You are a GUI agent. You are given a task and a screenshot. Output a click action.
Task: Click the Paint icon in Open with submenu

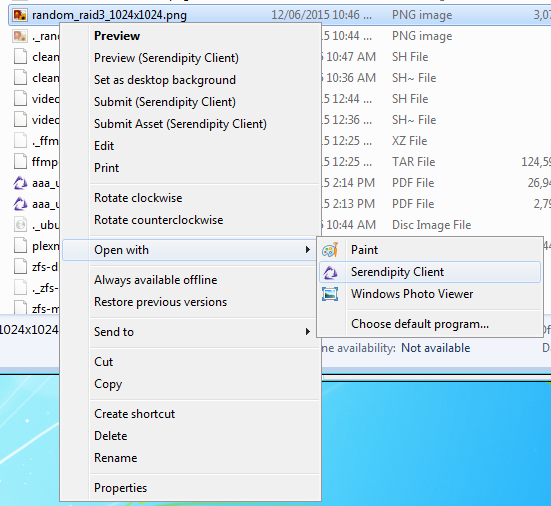pos(330,250)
